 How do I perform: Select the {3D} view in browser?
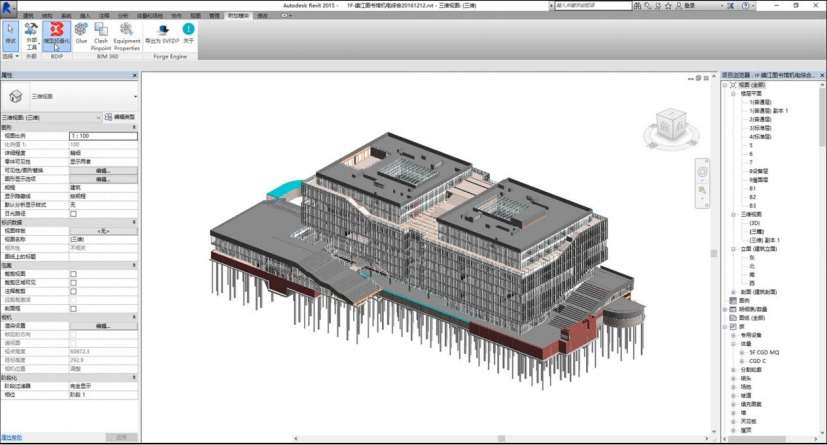point(754,223)
